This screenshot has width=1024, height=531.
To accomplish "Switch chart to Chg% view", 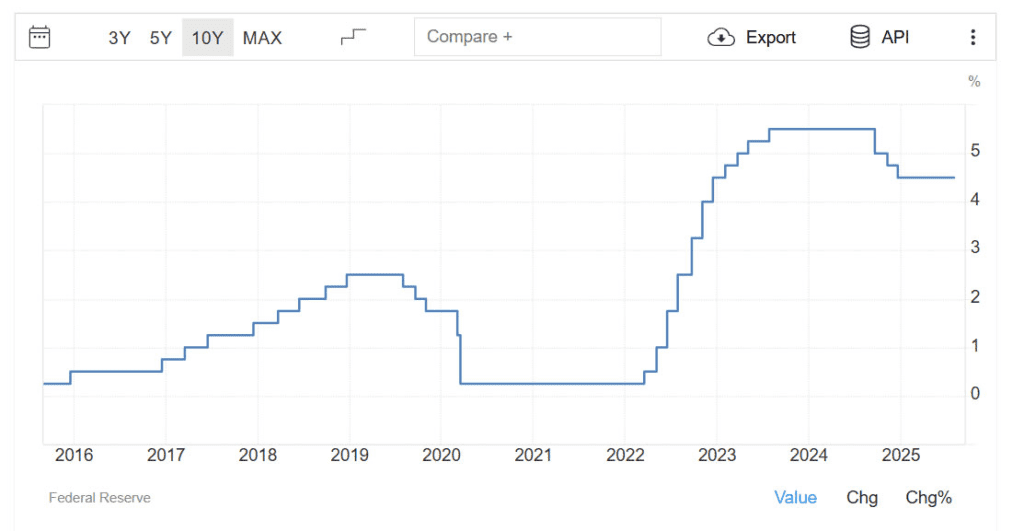I will tap(928, 497).
